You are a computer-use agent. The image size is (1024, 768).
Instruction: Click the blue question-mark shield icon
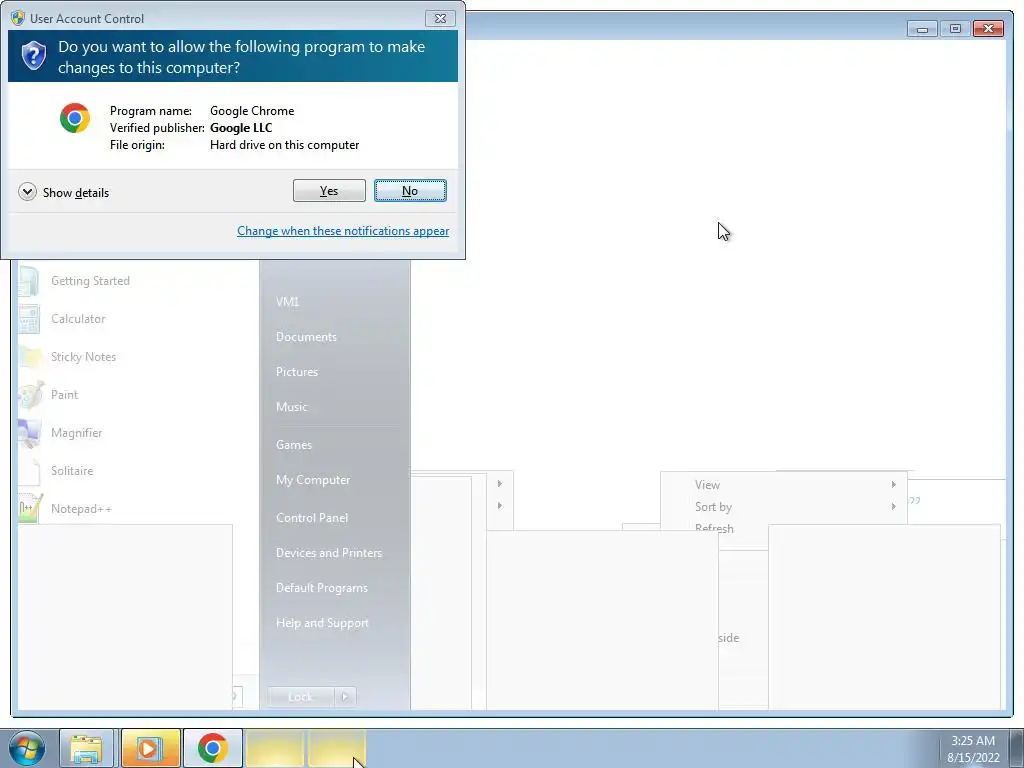coord(34,56)
